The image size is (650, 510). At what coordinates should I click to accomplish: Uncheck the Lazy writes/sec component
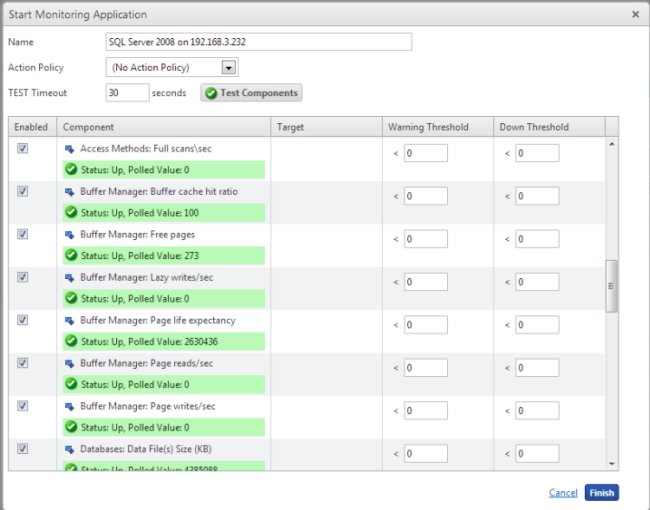pyautogui.click(x=22, y=277)
